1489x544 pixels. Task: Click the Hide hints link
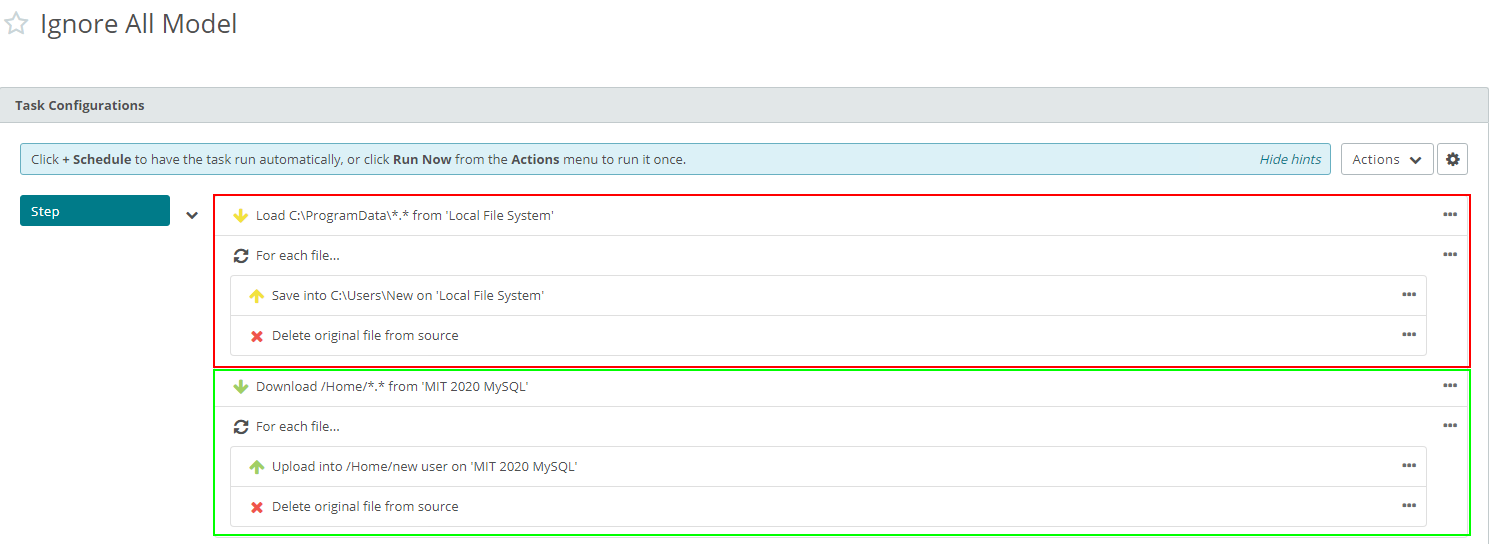point(1290,159)
